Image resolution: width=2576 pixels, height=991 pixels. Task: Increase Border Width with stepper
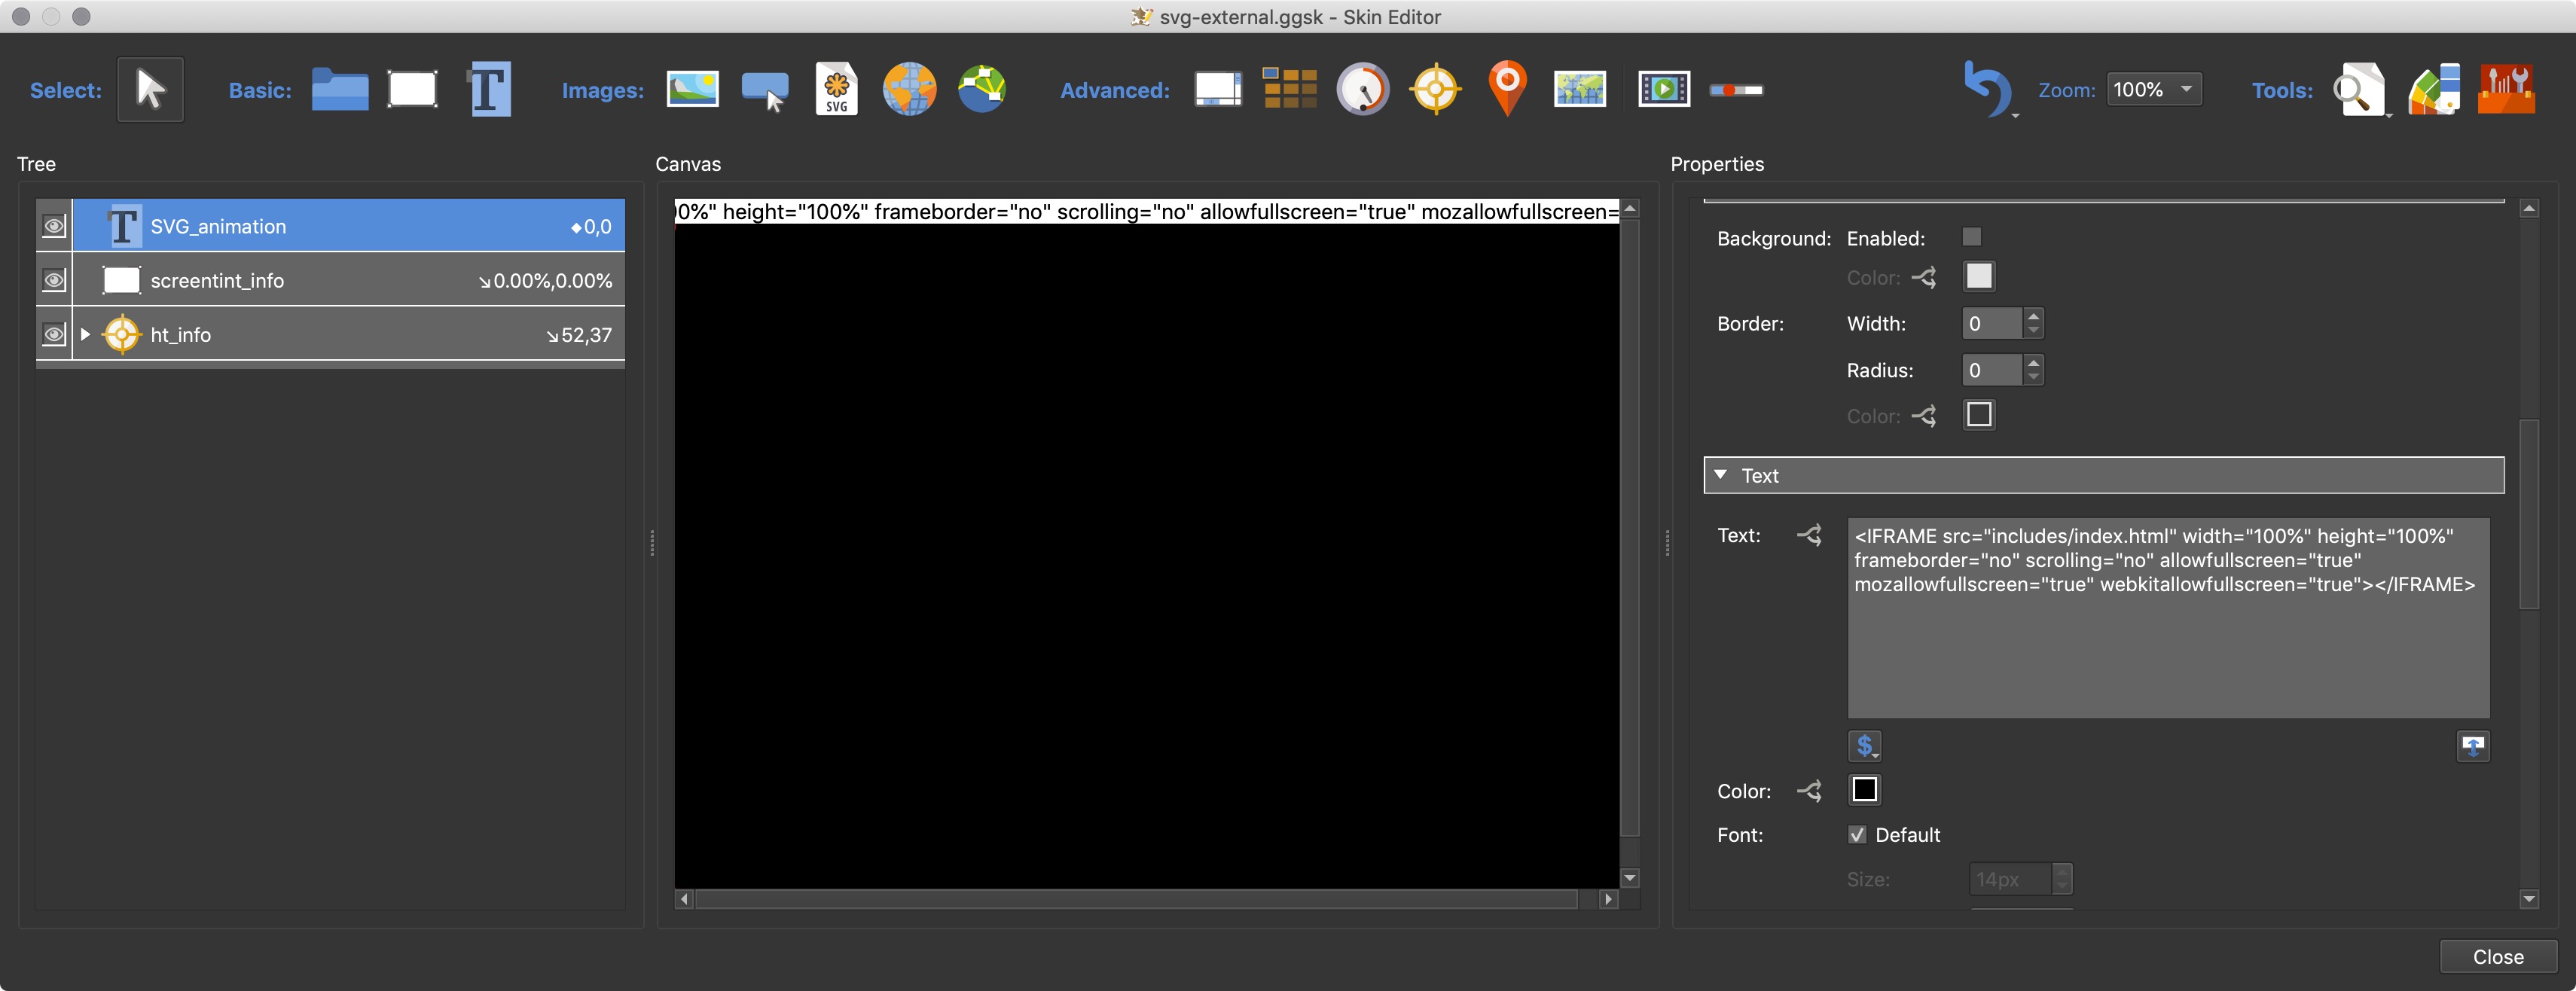click(x=2033, y=316)
